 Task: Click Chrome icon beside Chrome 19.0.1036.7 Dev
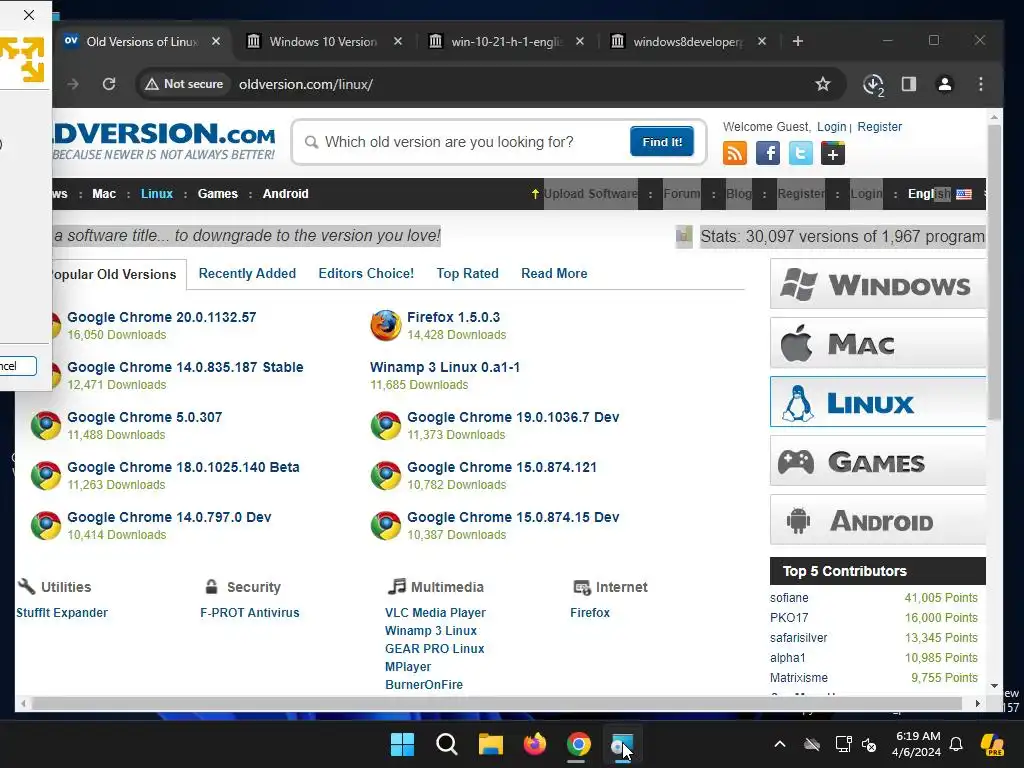[385, 425]
